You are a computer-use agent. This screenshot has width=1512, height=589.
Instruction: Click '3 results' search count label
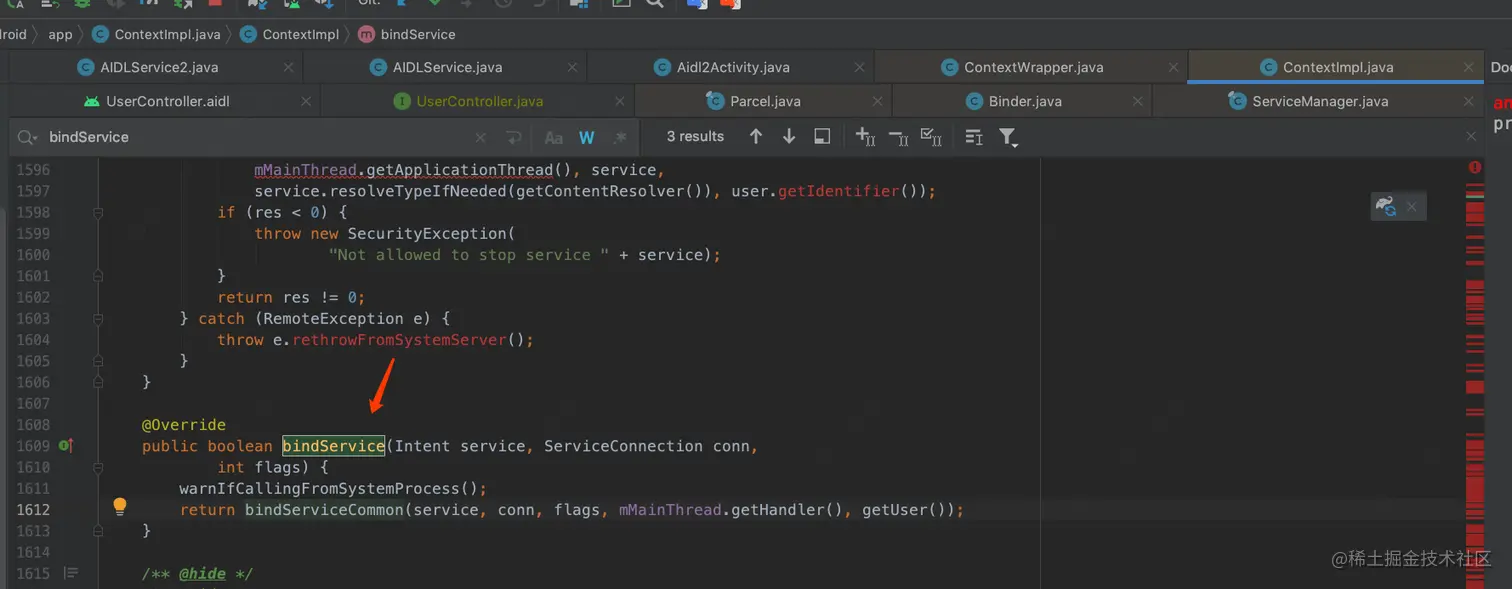tap(695, 137)
